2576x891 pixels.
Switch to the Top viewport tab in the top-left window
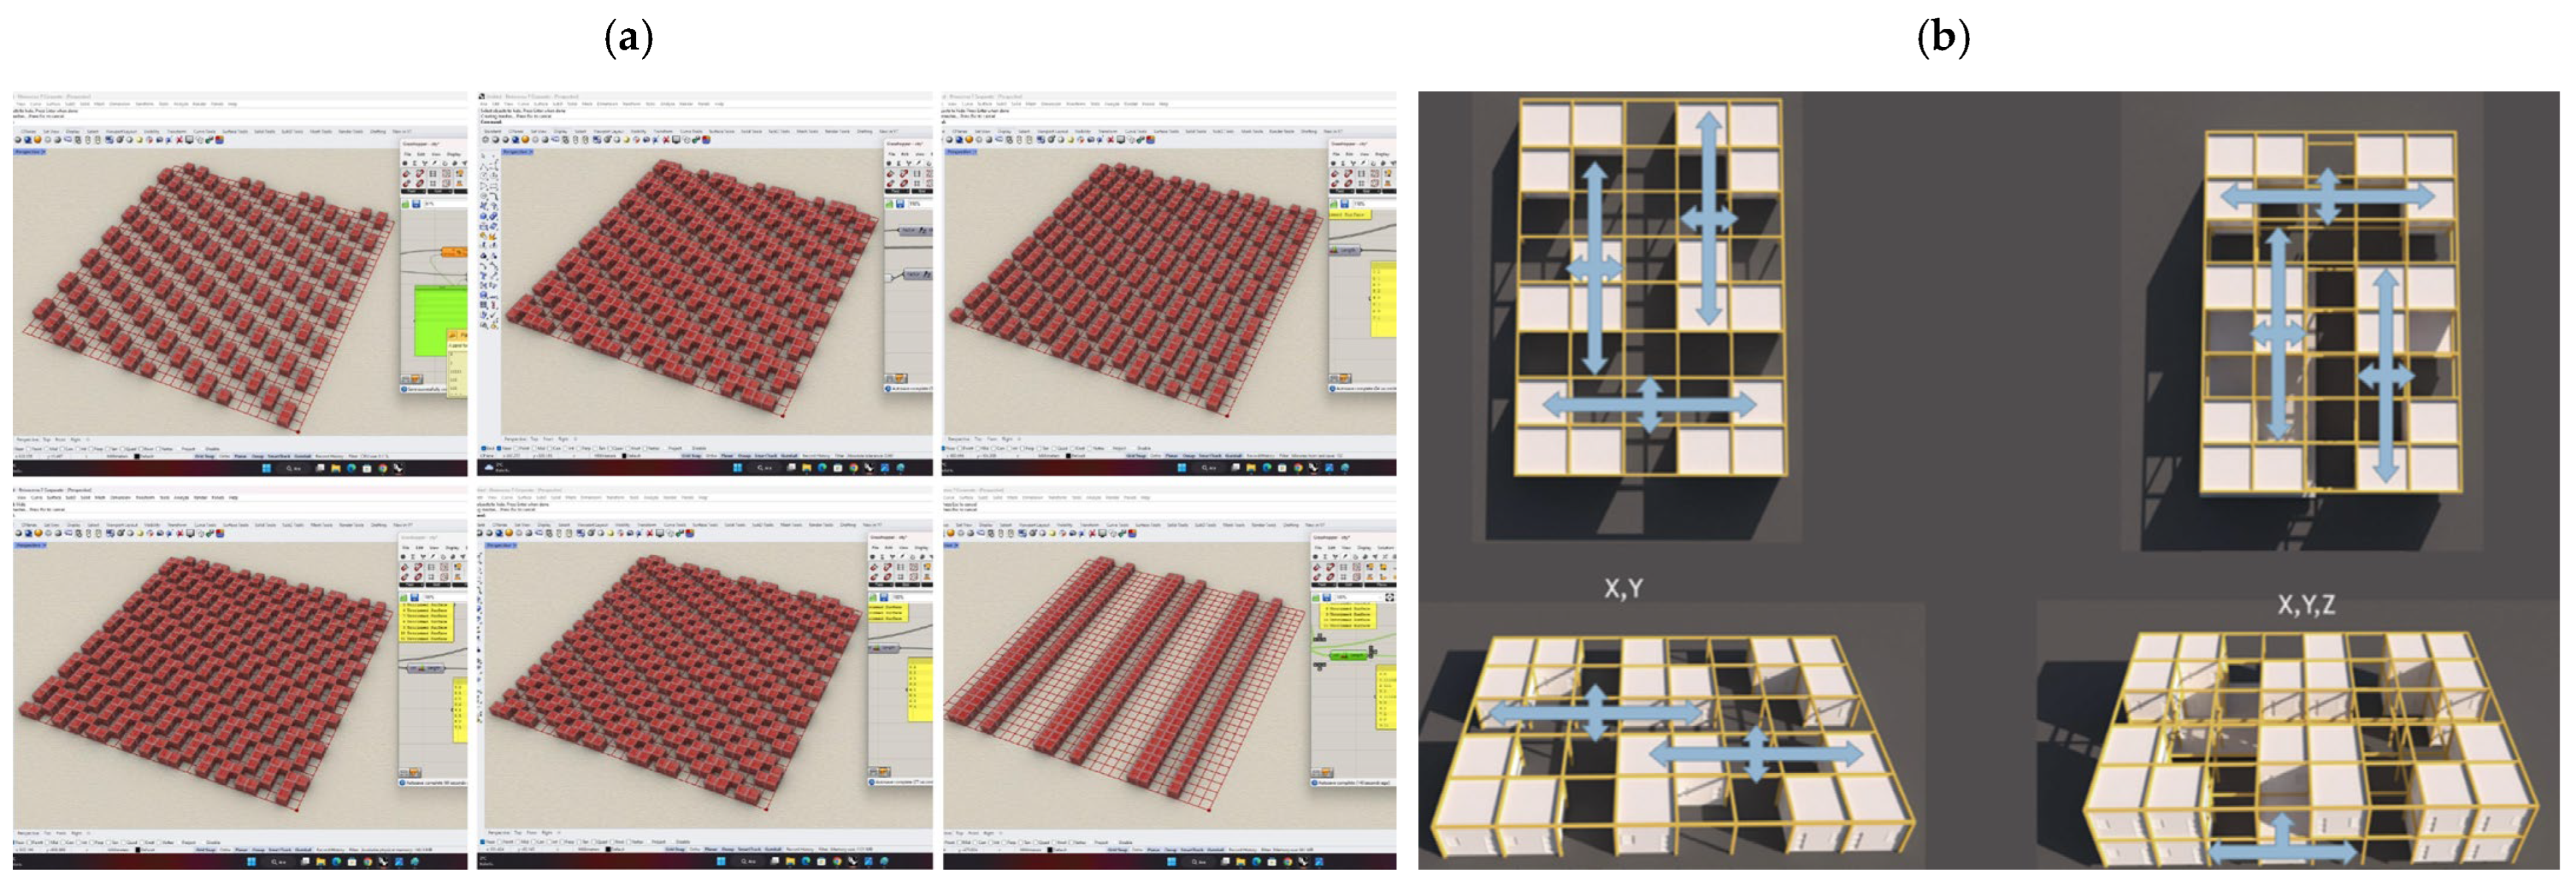[47, 440]
